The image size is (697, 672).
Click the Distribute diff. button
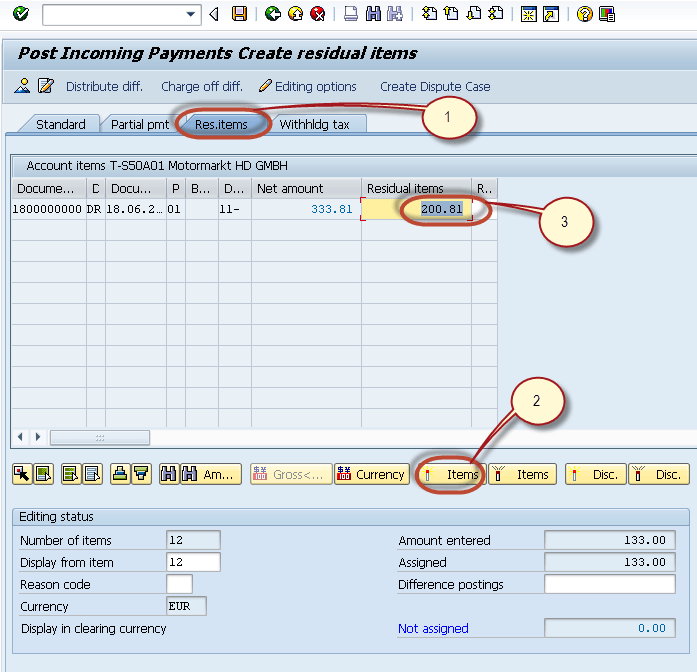pos(103,87)
